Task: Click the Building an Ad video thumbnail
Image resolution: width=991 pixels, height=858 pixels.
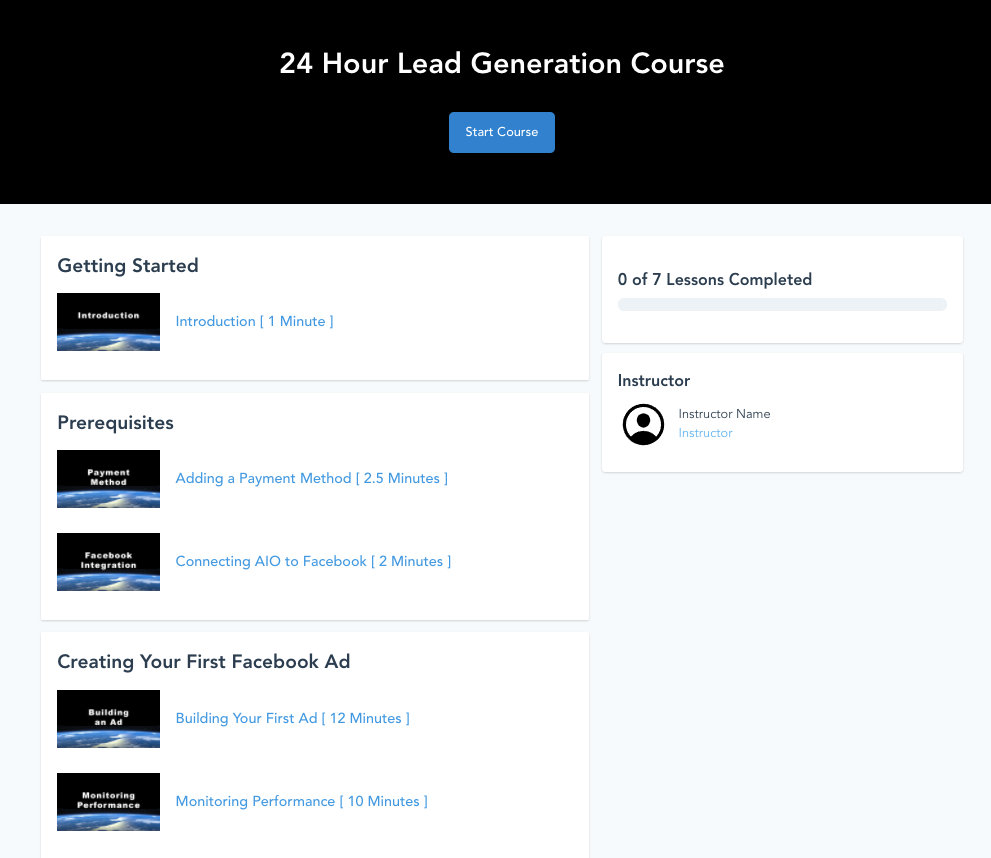Action: [108, 719]
